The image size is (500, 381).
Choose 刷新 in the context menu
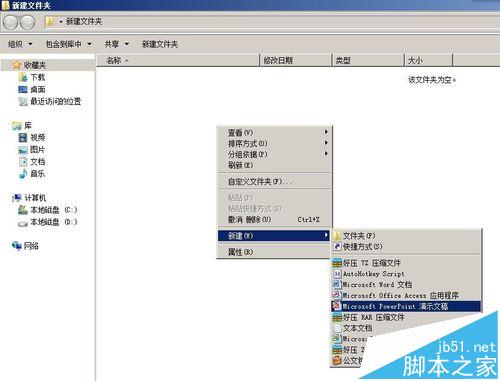(274, 165)
